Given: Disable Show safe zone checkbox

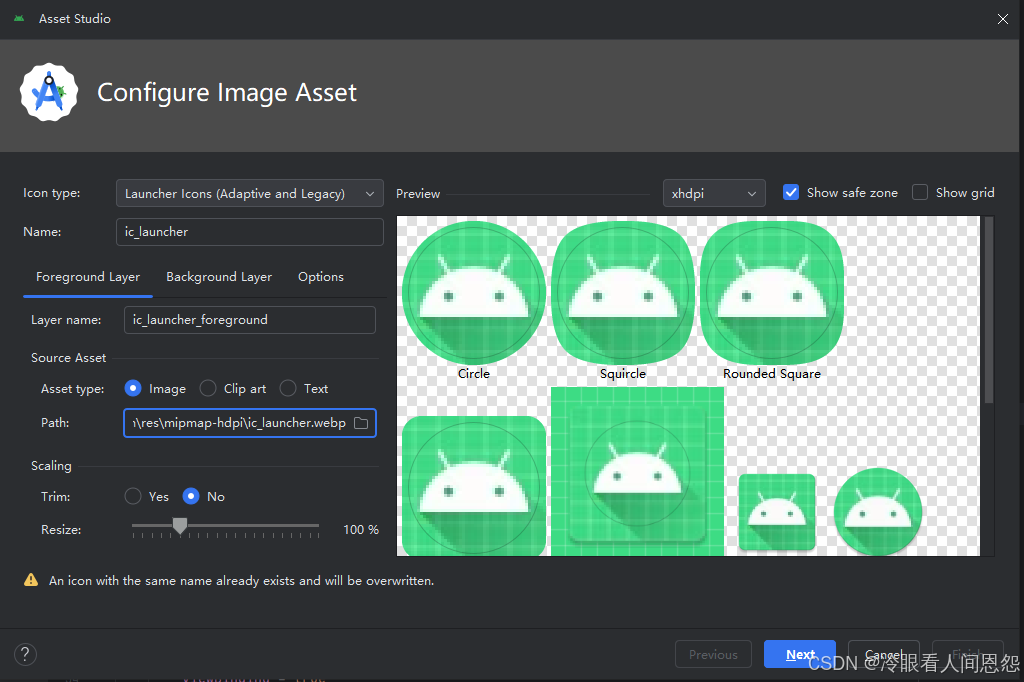Looking at the screenshot, I should [791, 193].
